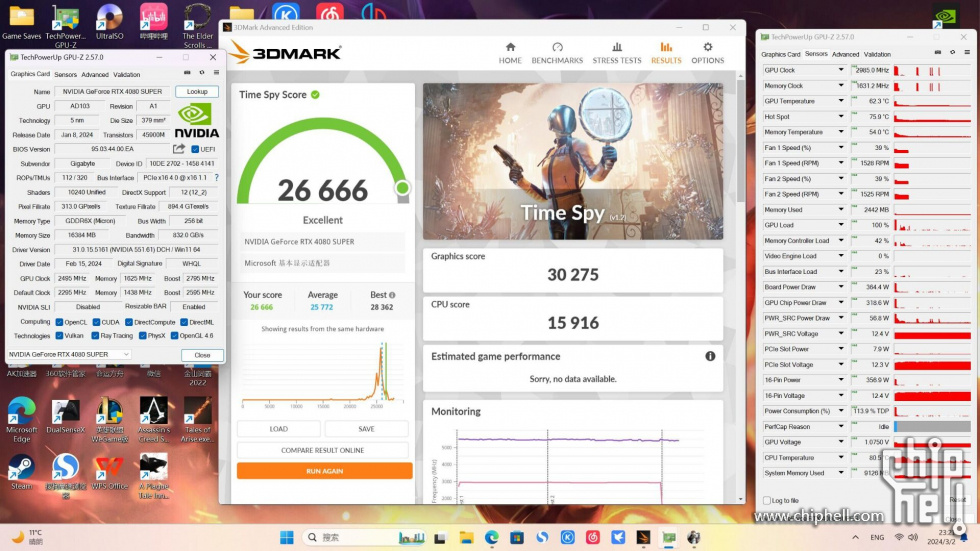Switch to Sensors tab in left GPU-Z window
Image resolution: width=980 pixels, height=551 pixels.
(65, 74)
